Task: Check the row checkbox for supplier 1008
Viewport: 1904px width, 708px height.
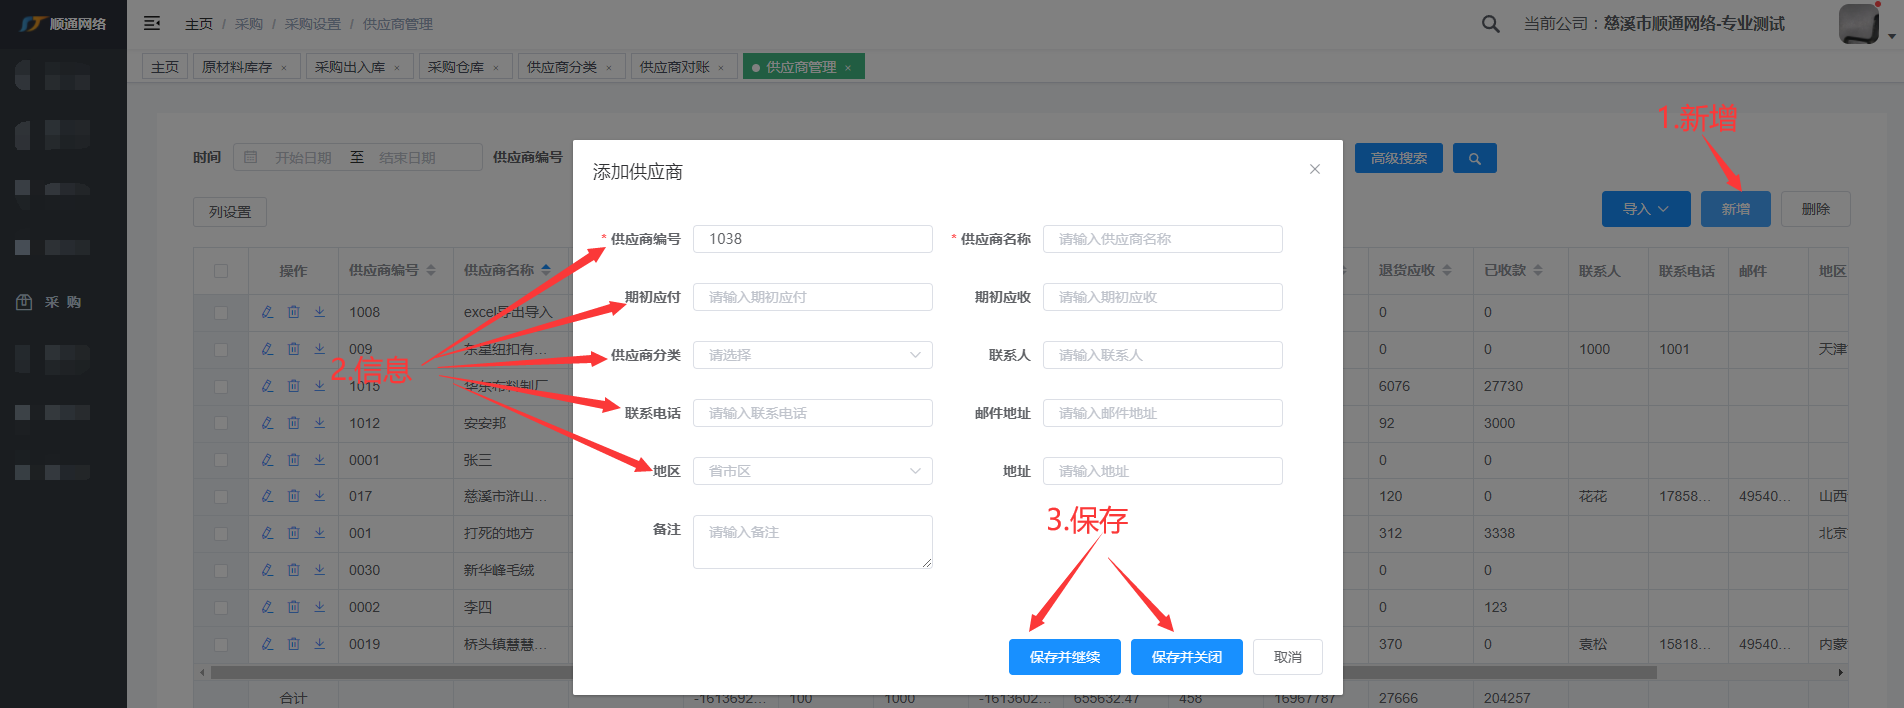Action: [x=221, y=312]
